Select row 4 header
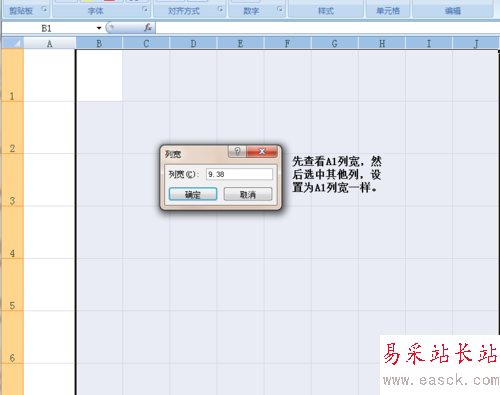Viewport: 500px width, 395px height. [x=12, y=232]
